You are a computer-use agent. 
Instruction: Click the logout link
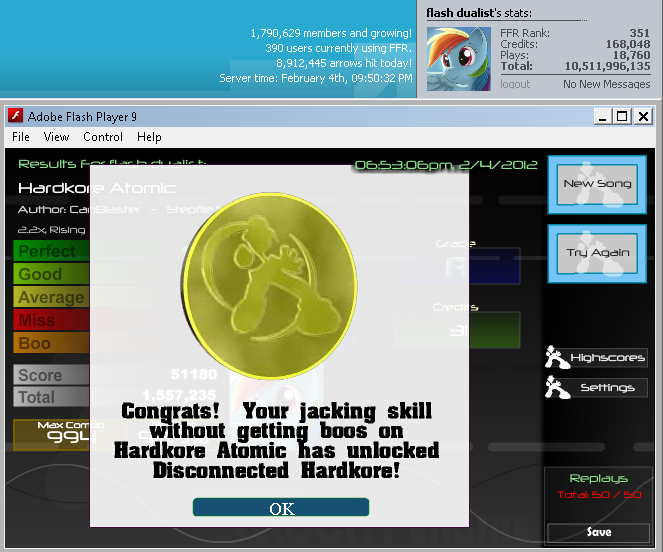[x=515, y=84]
